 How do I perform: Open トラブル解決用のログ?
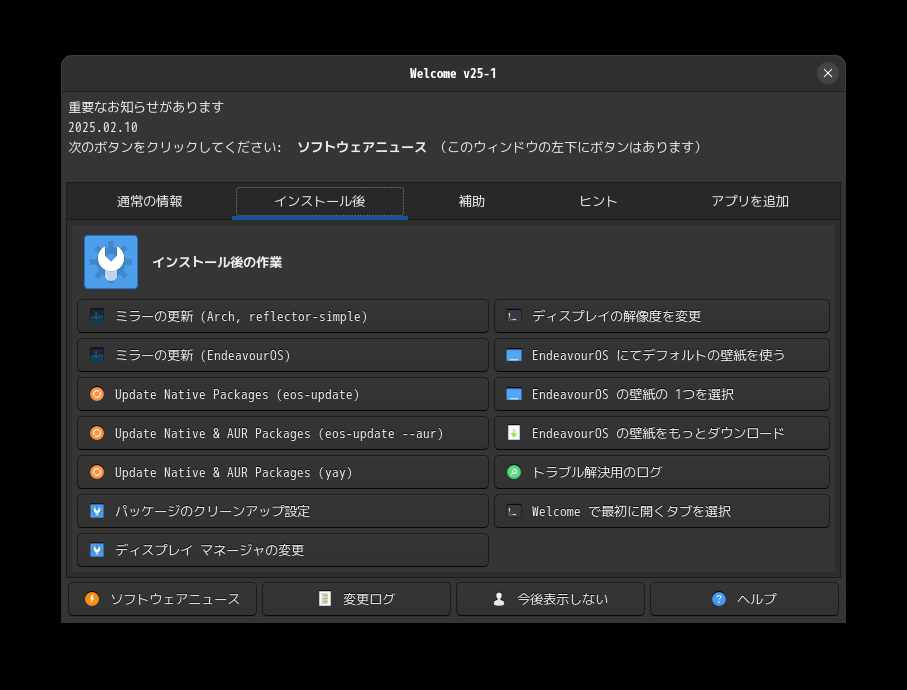[x=662, y=472]
